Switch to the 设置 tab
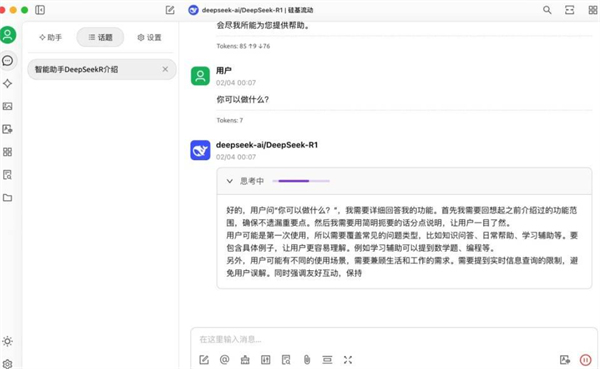This screenshot has width=600, height=369. pos(149,37)
